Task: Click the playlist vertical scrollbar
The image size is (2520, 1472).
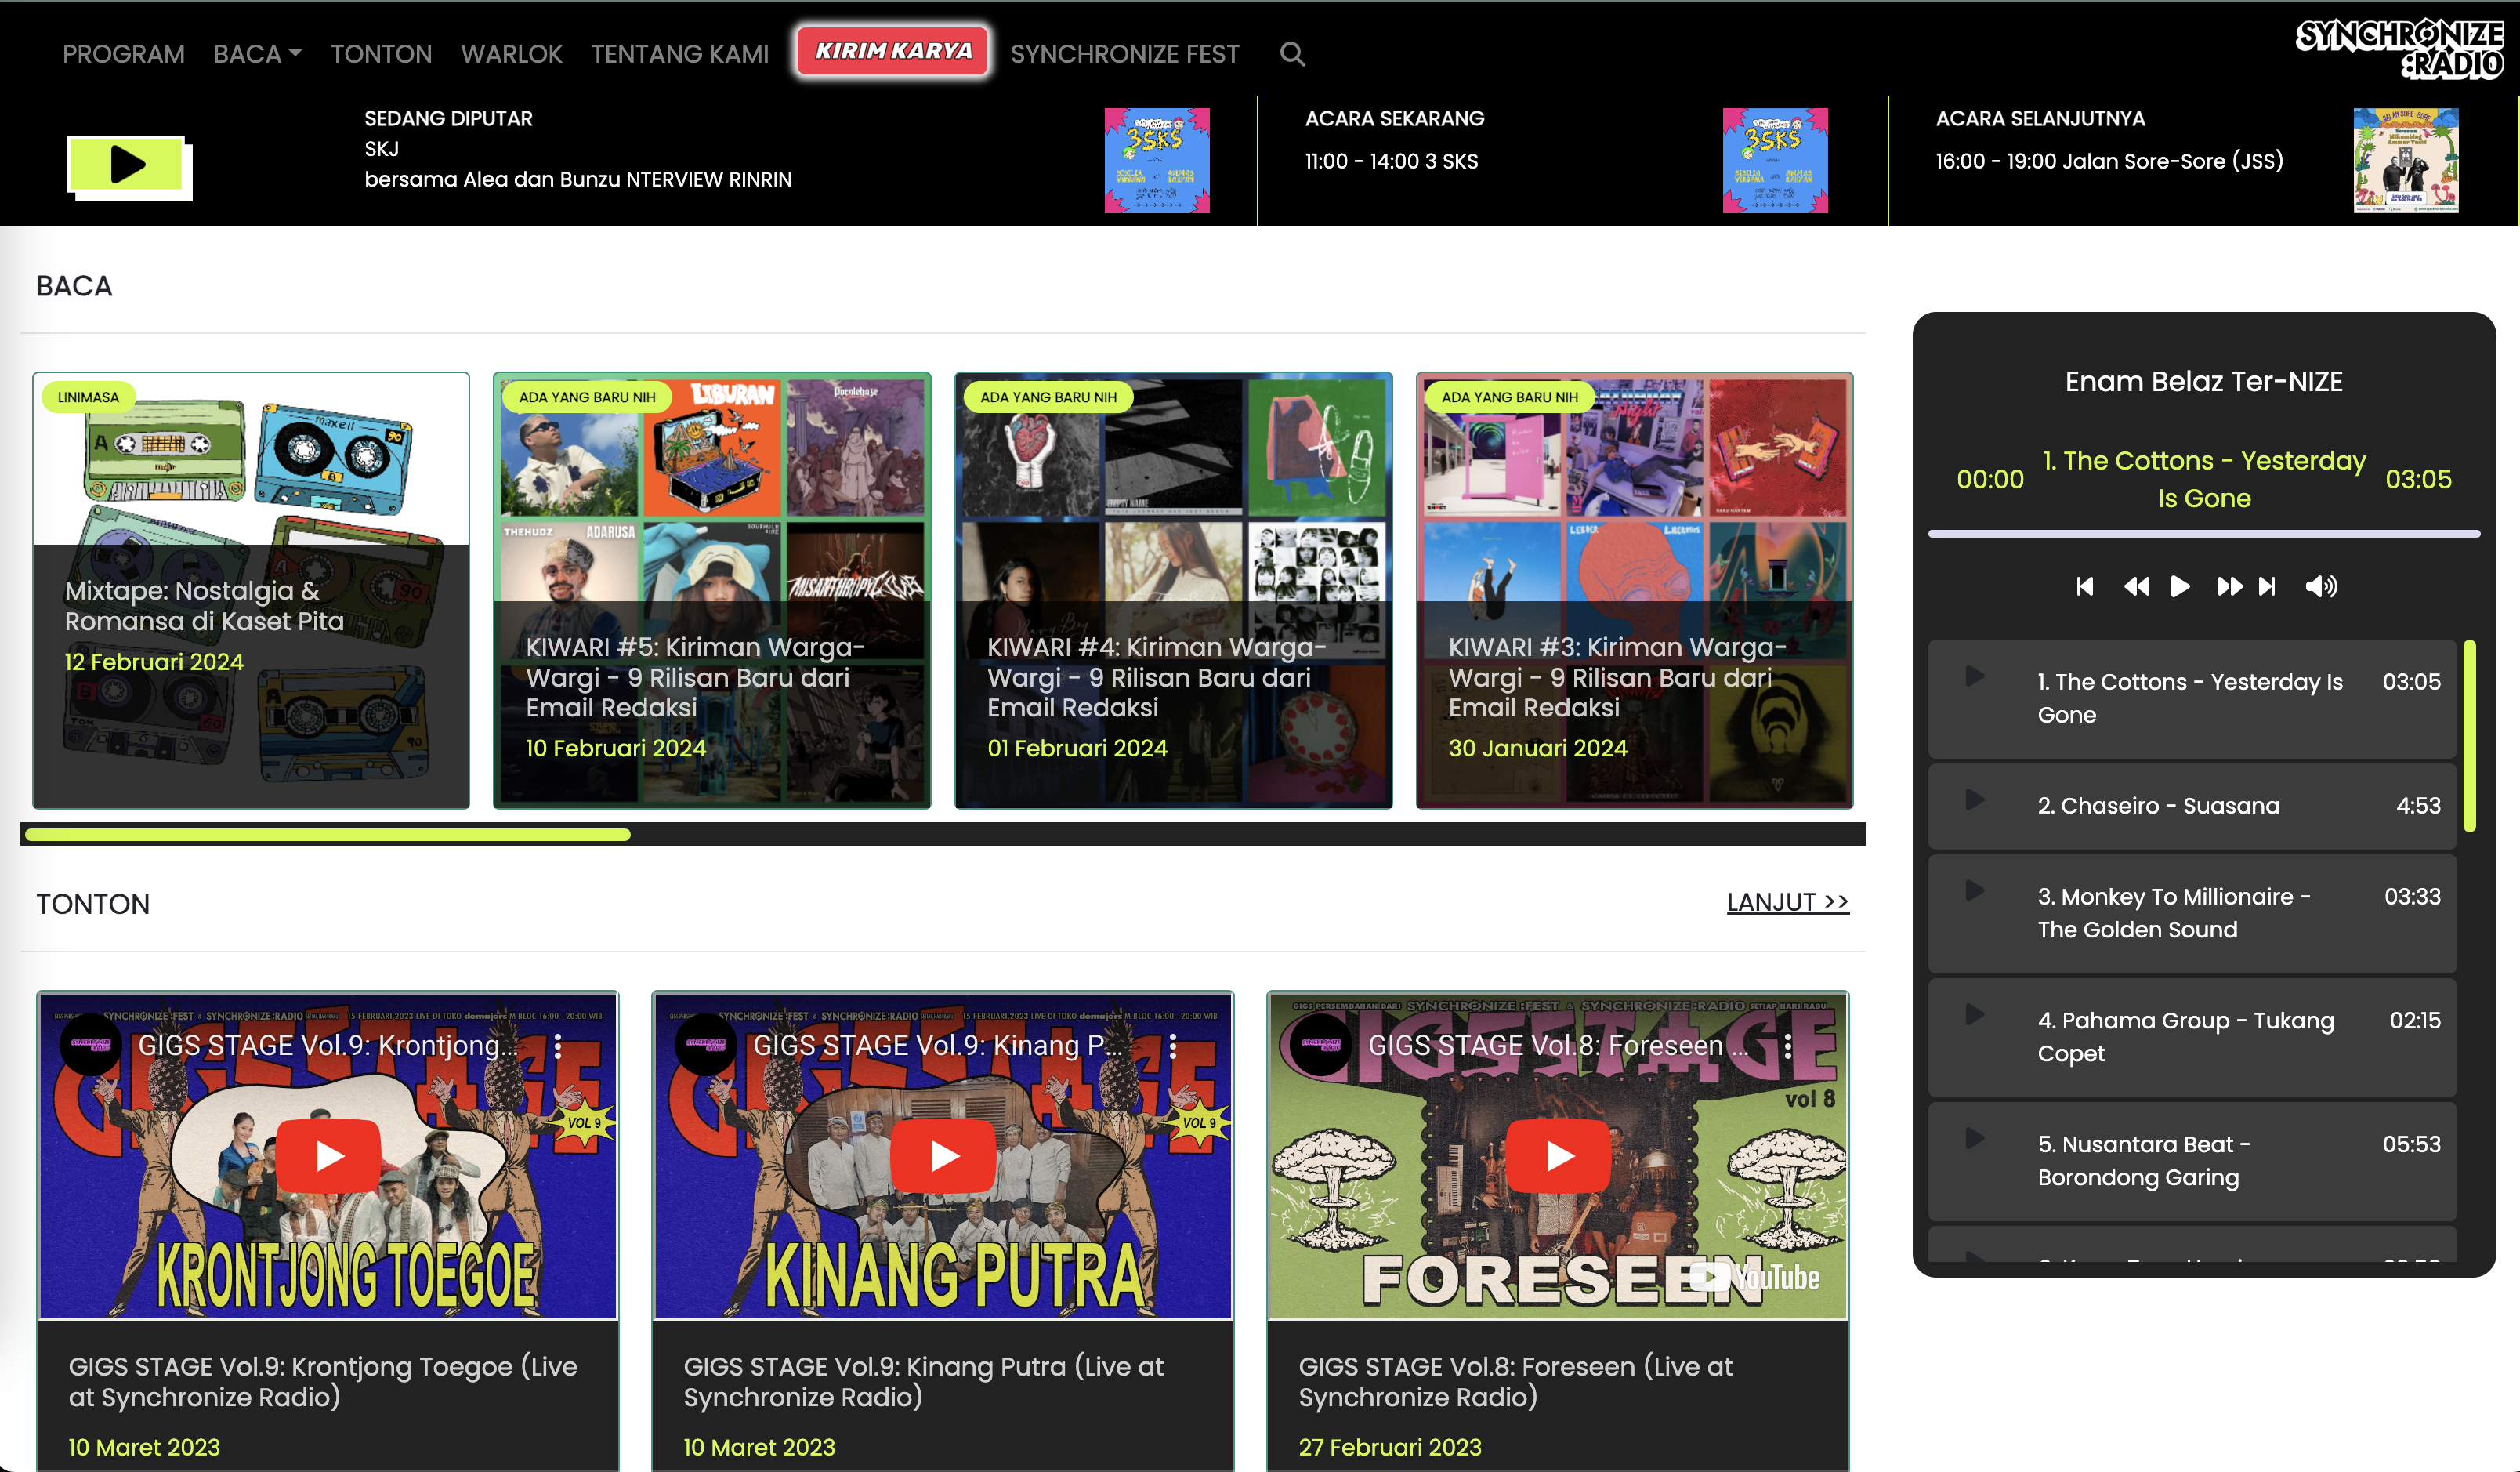Action: [2470, 736]
